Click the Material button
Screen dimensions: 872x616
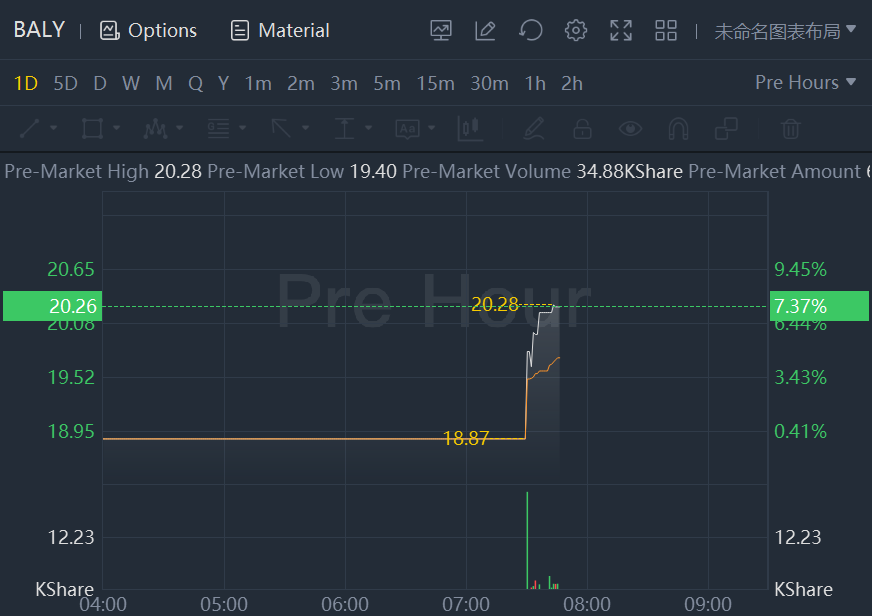tap(280, 30)
